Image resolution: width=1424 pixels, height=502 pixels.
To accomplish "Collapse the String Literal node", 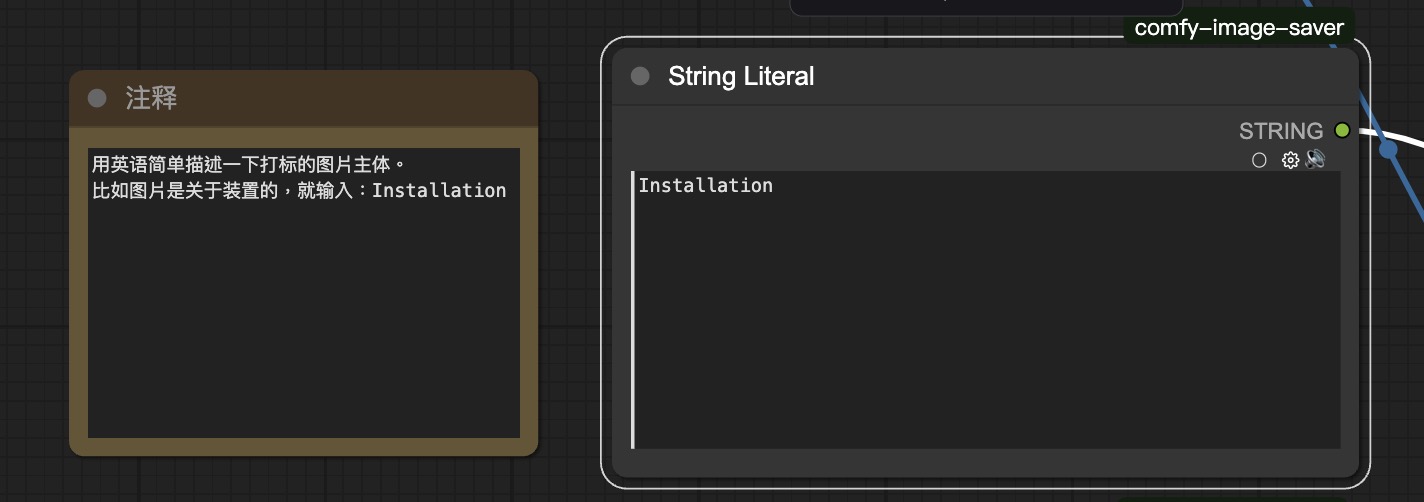I will coord(641,76).
